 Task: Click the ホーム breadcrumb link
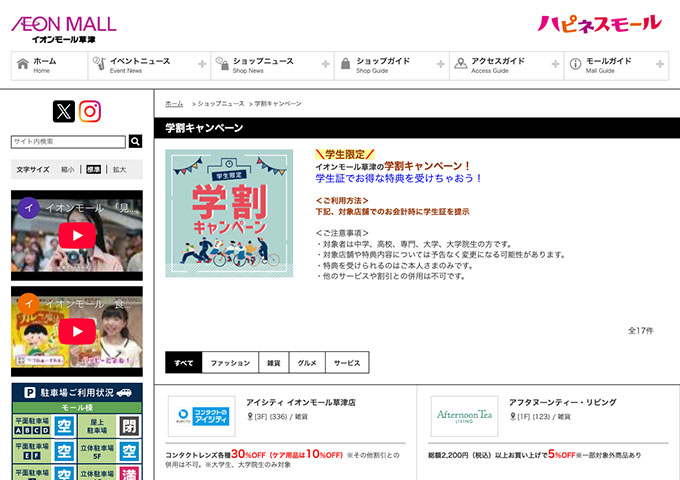click(x=174, y=104)
